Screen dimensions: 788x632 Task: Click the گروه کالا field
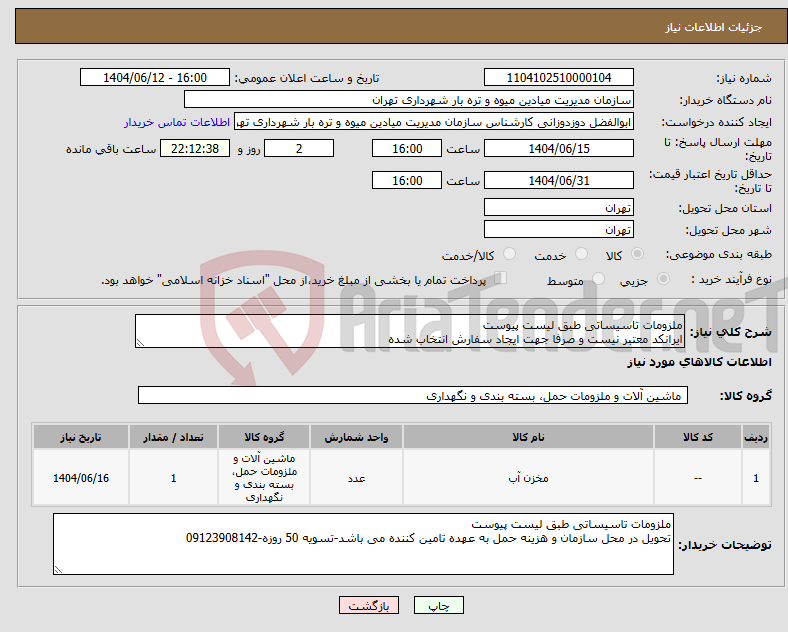413,395
